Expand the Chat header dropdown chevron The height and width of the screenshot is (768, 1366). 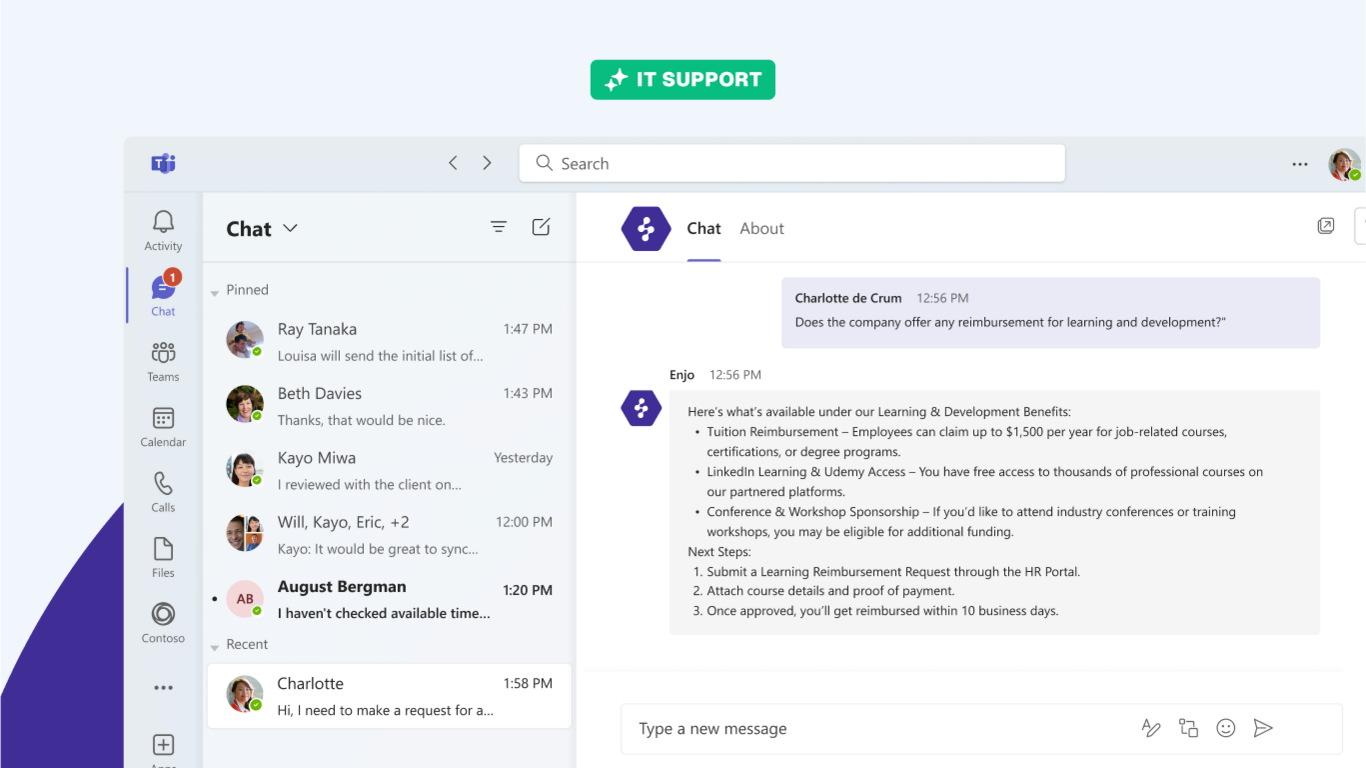[x=291, y=228]
